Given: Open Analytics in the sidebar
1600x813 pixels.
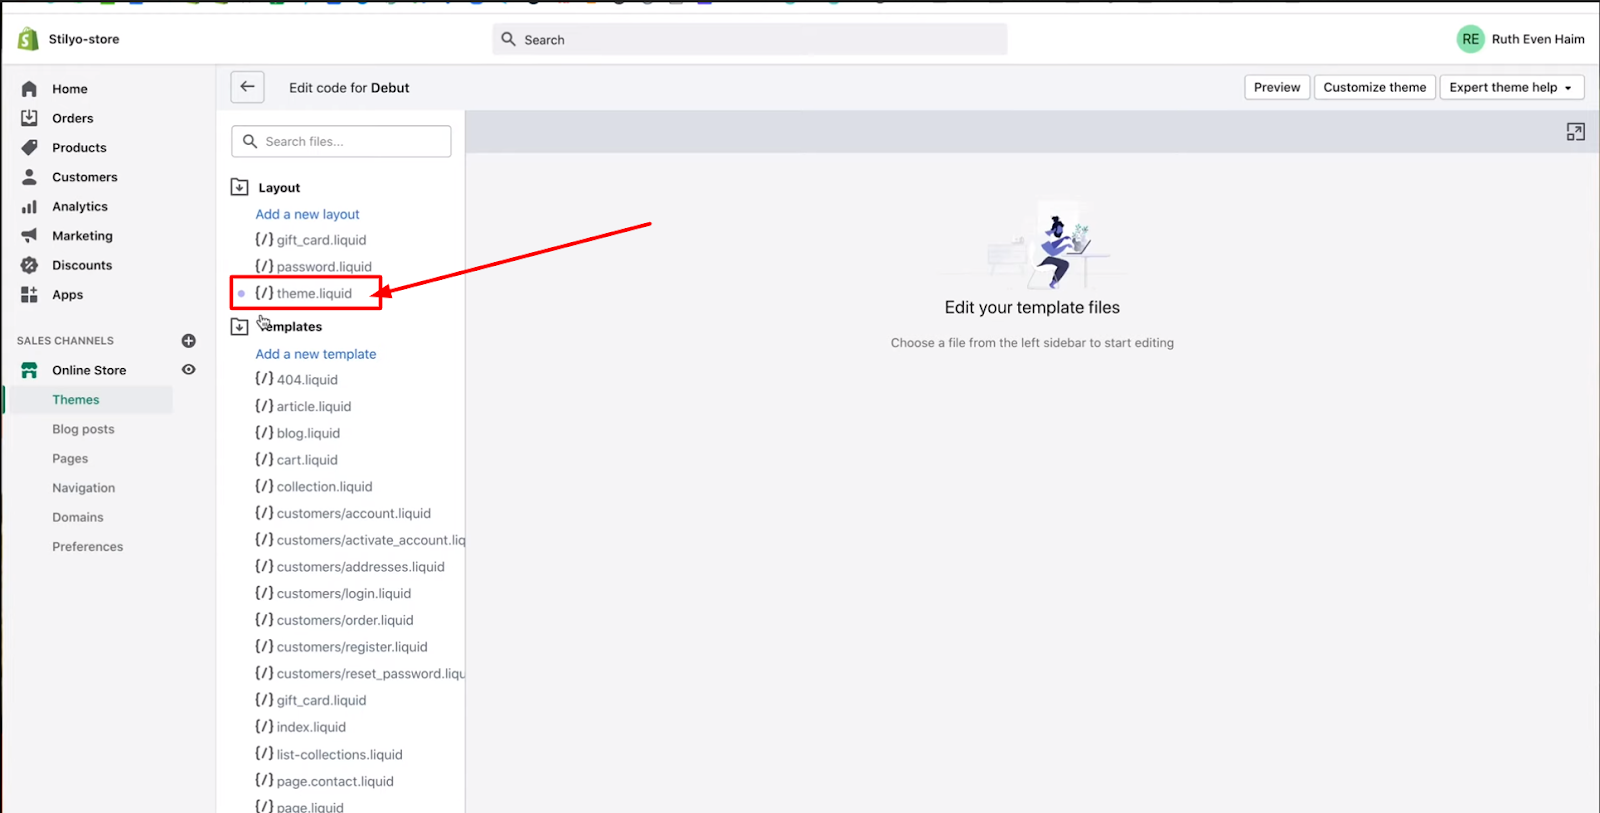Looking at the screenshot, I should [79, 207].
